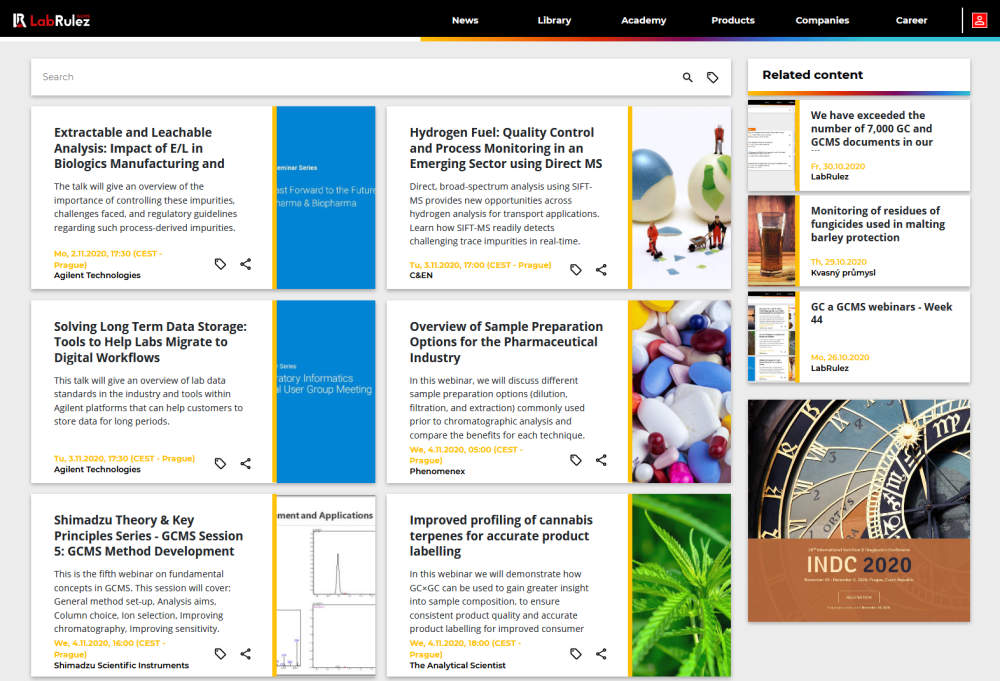Focus the Search input field
Image resolution: width=1000 pixels, height=681 pixels.
click(357, 77)
